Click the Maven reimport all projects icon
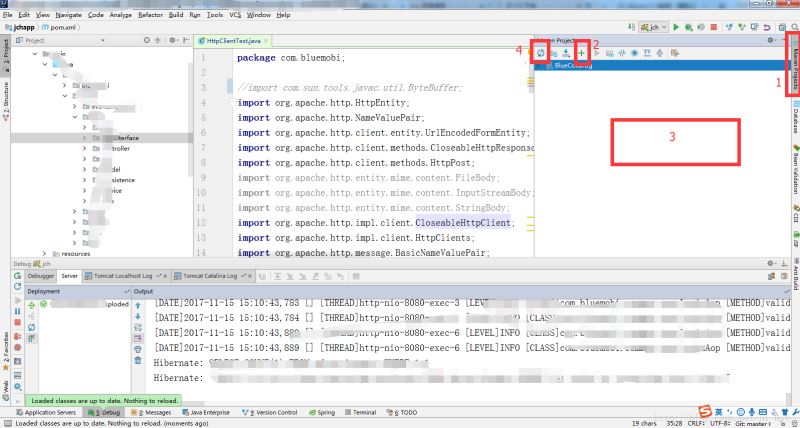 [540, 52]
